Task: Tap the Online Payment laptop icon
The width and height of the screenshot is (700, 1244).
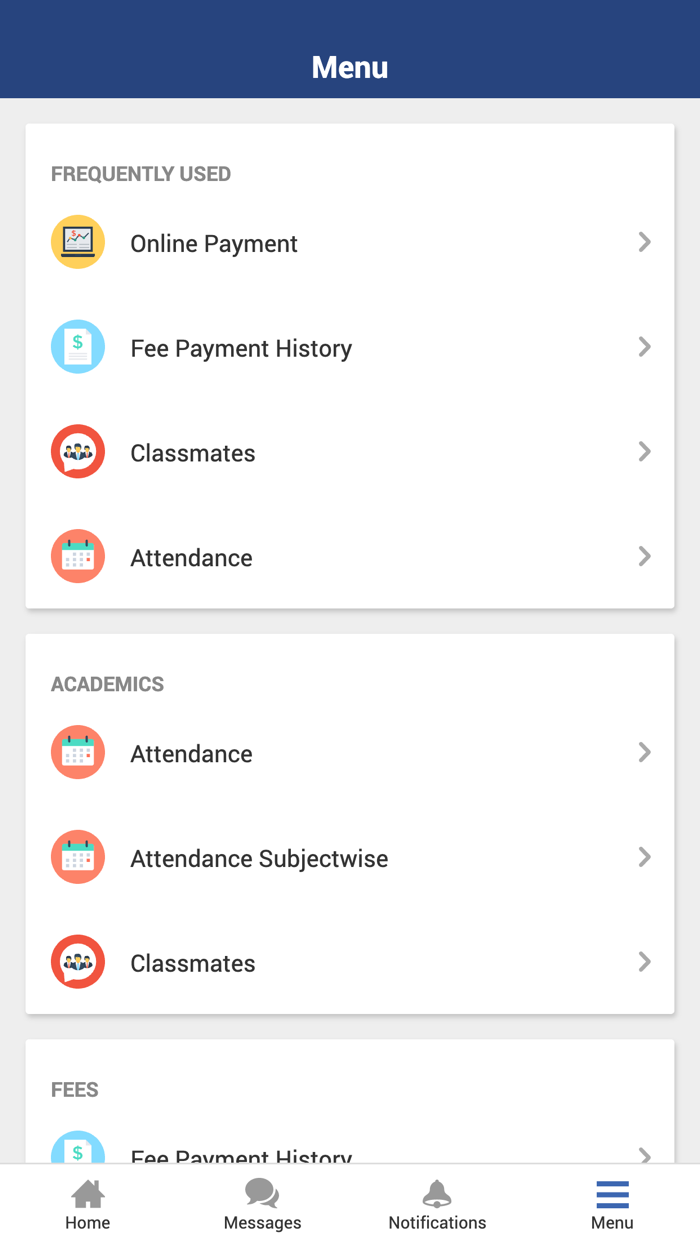Action: [x=78, y=242]
